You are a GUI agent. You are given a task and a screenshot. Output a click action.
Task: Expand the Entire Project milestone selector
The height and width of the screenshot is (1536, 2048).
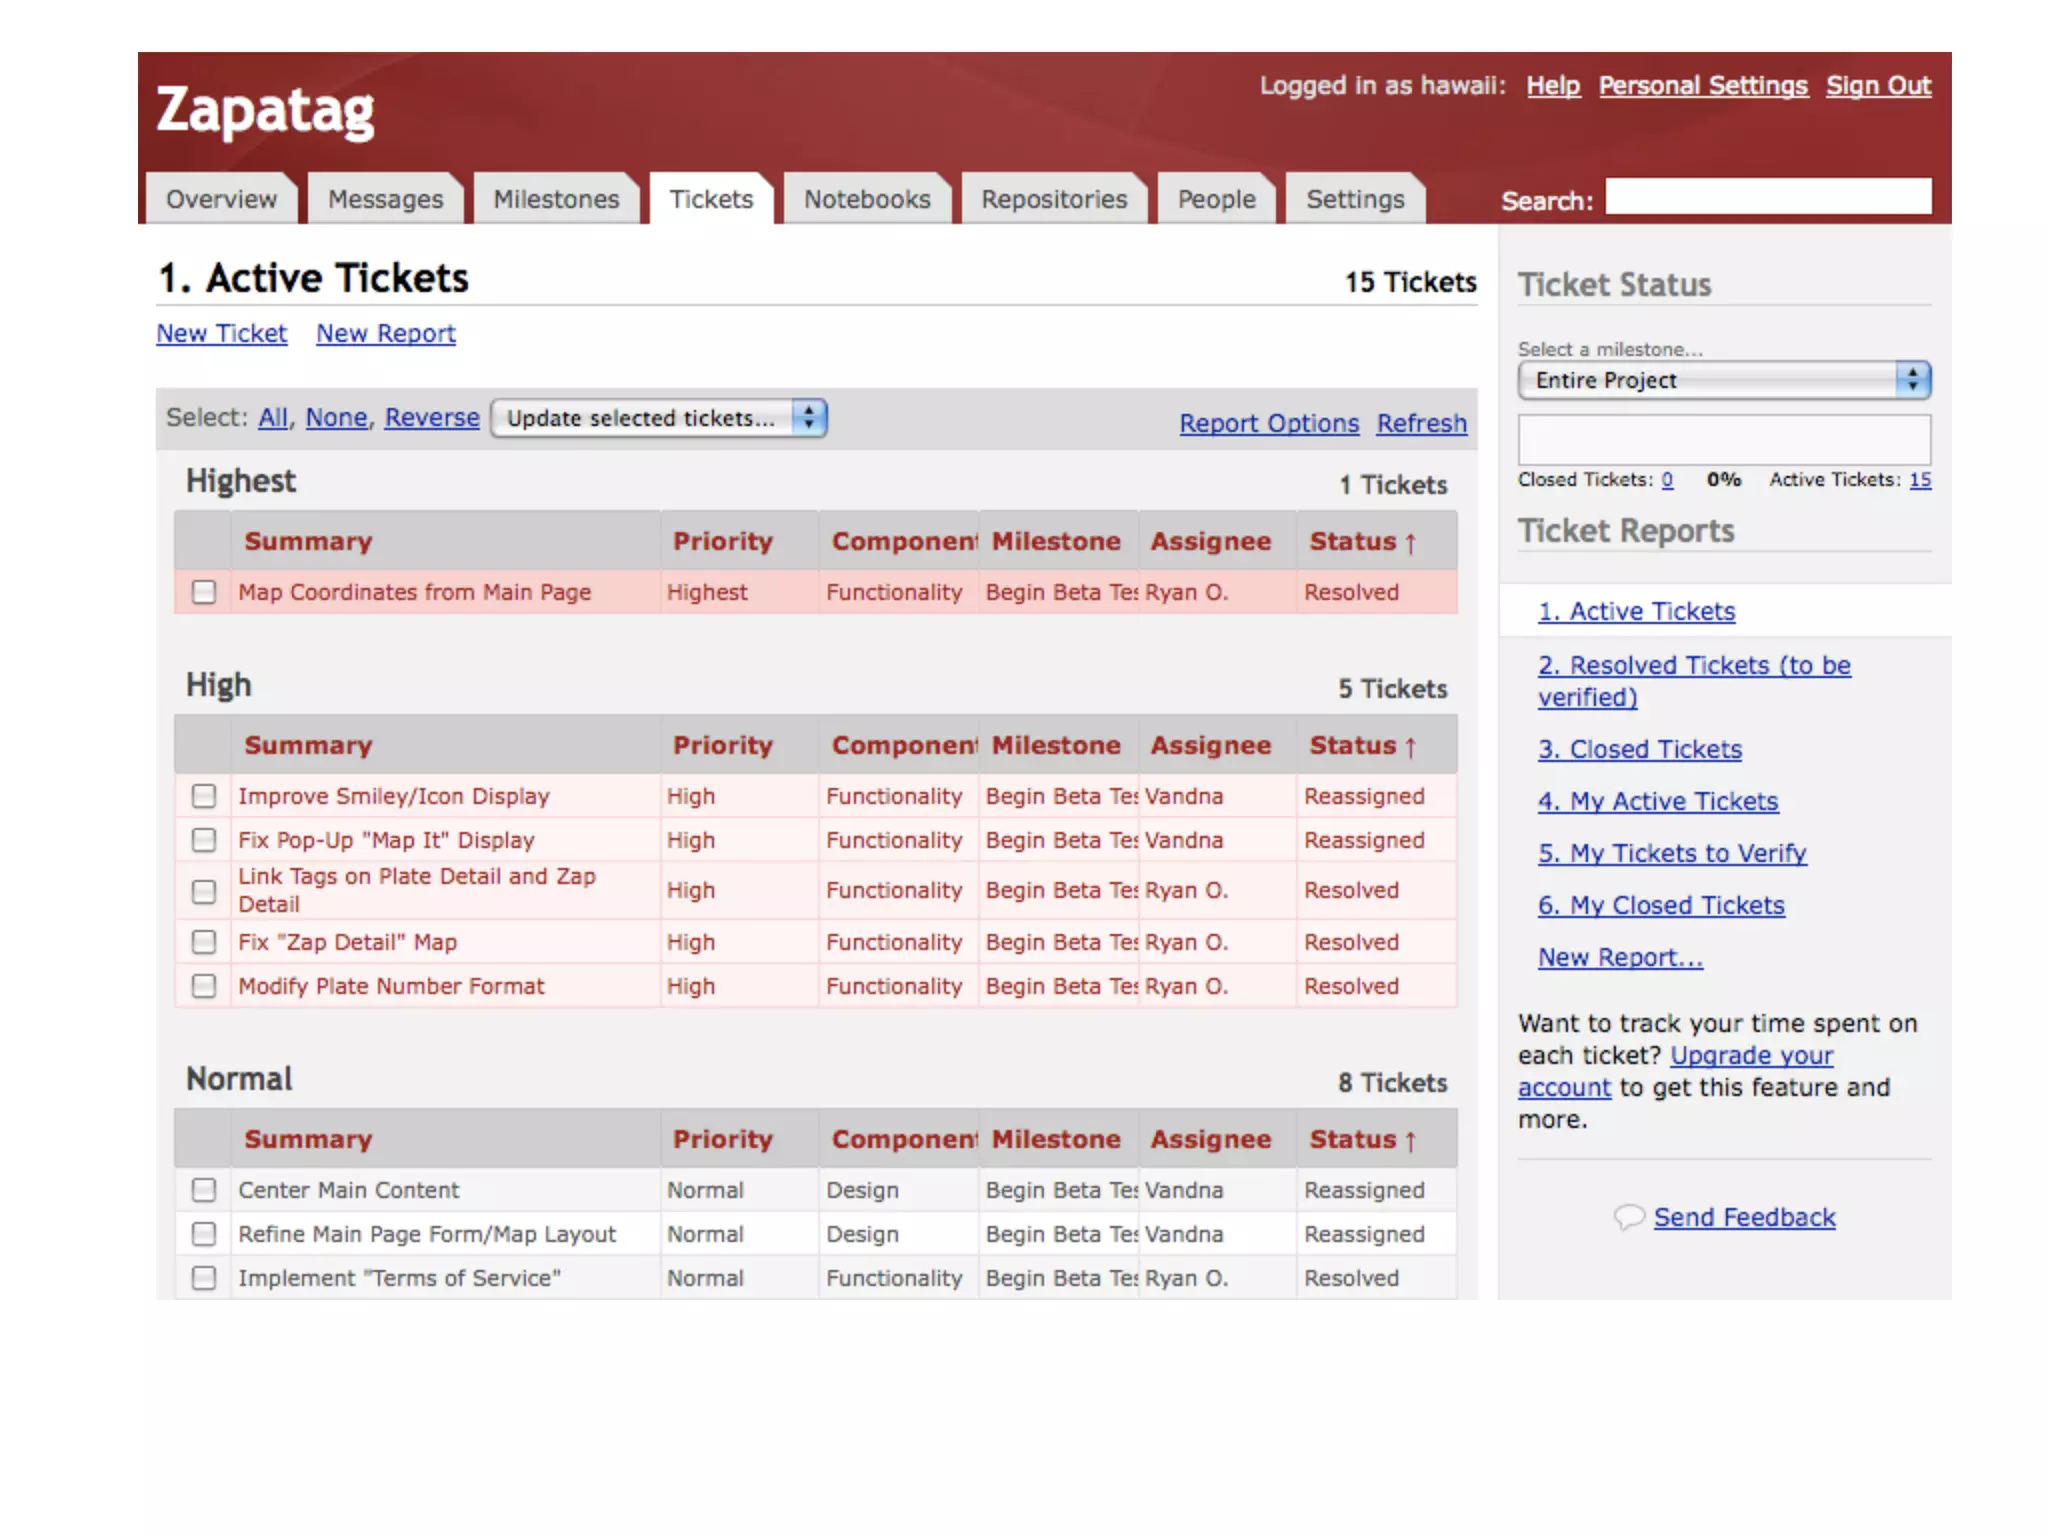(x=1723, y=380)
